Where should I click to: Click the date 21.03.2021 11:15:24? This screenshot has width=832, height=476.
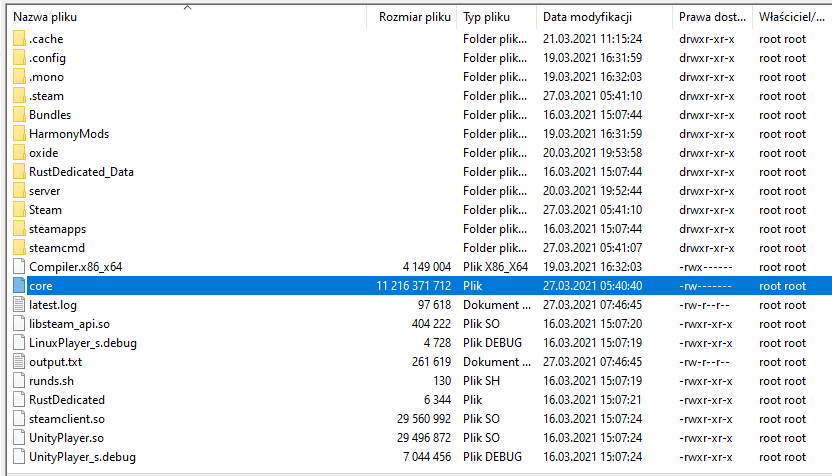[592, 39]
